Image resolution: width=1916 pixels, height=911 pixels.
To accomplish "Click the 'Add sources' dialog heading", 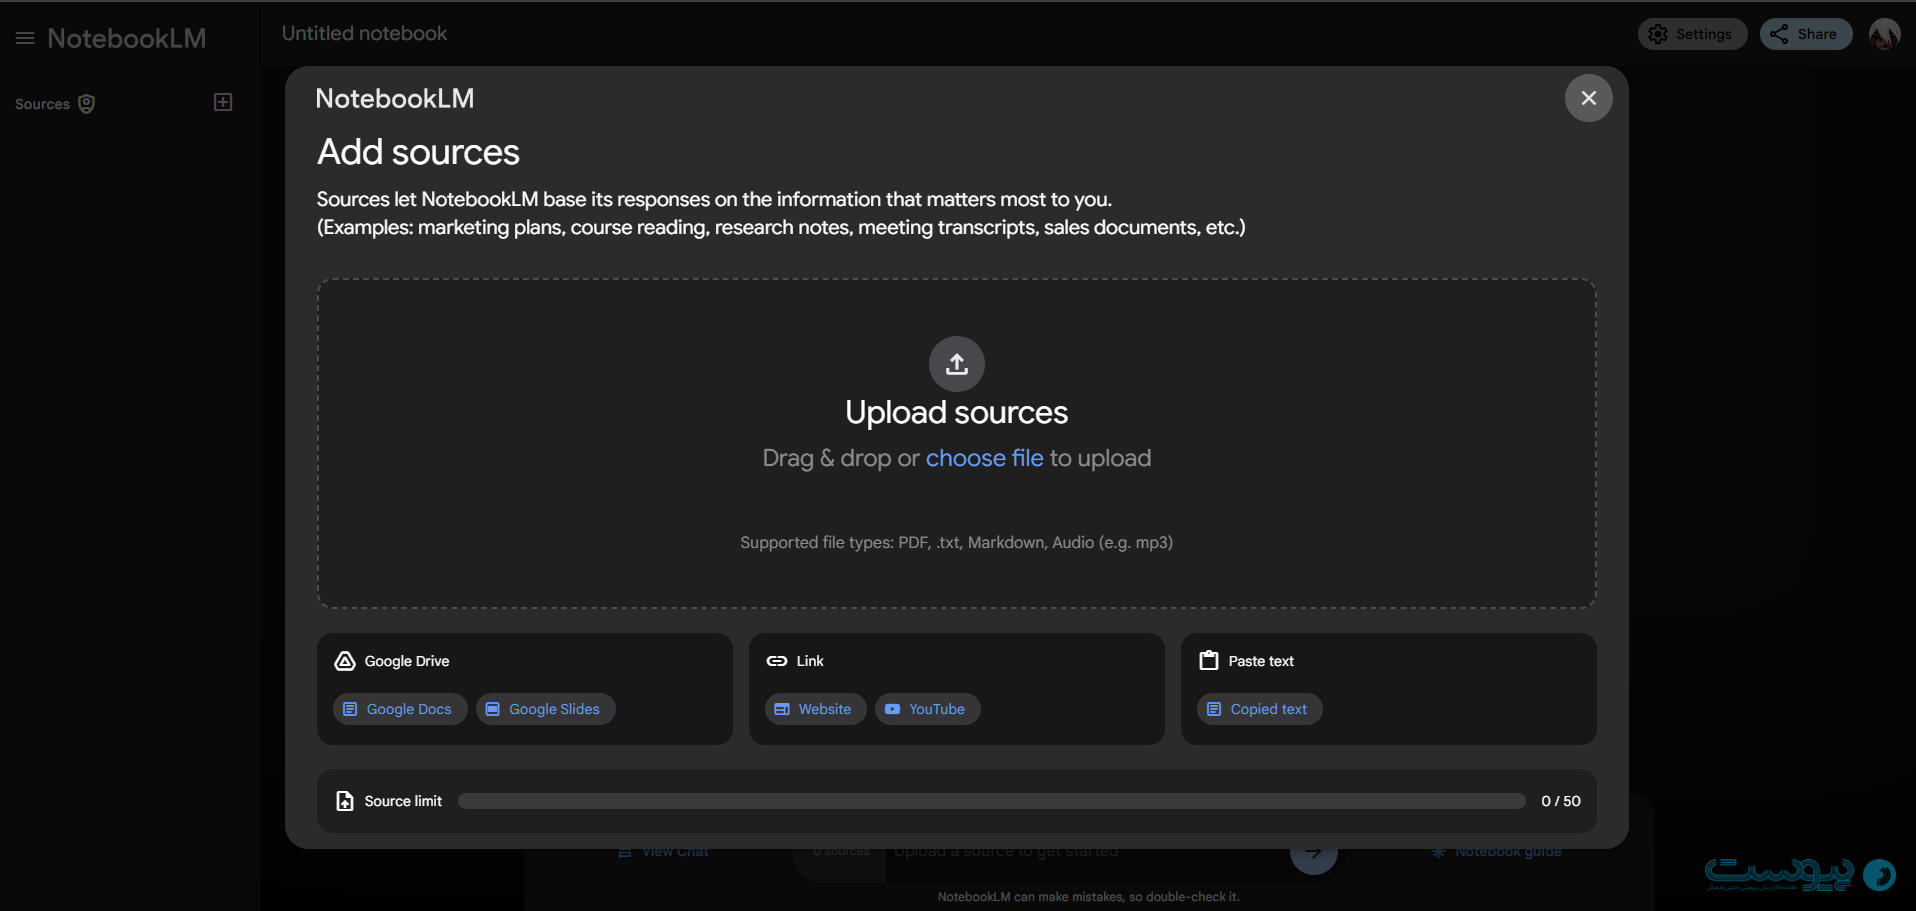I will point(418,152).
